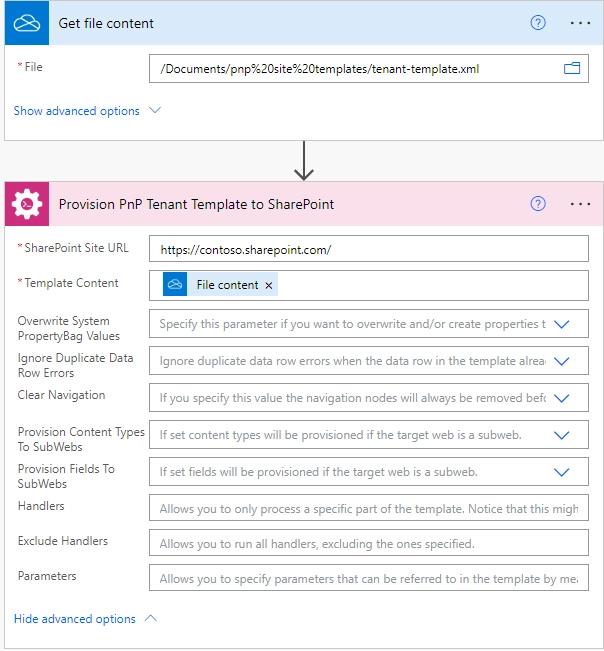The width and height of the screenshot is (604, 651).
Task: Click the OneDrive icon on Get file content
Action: [27, 23]
